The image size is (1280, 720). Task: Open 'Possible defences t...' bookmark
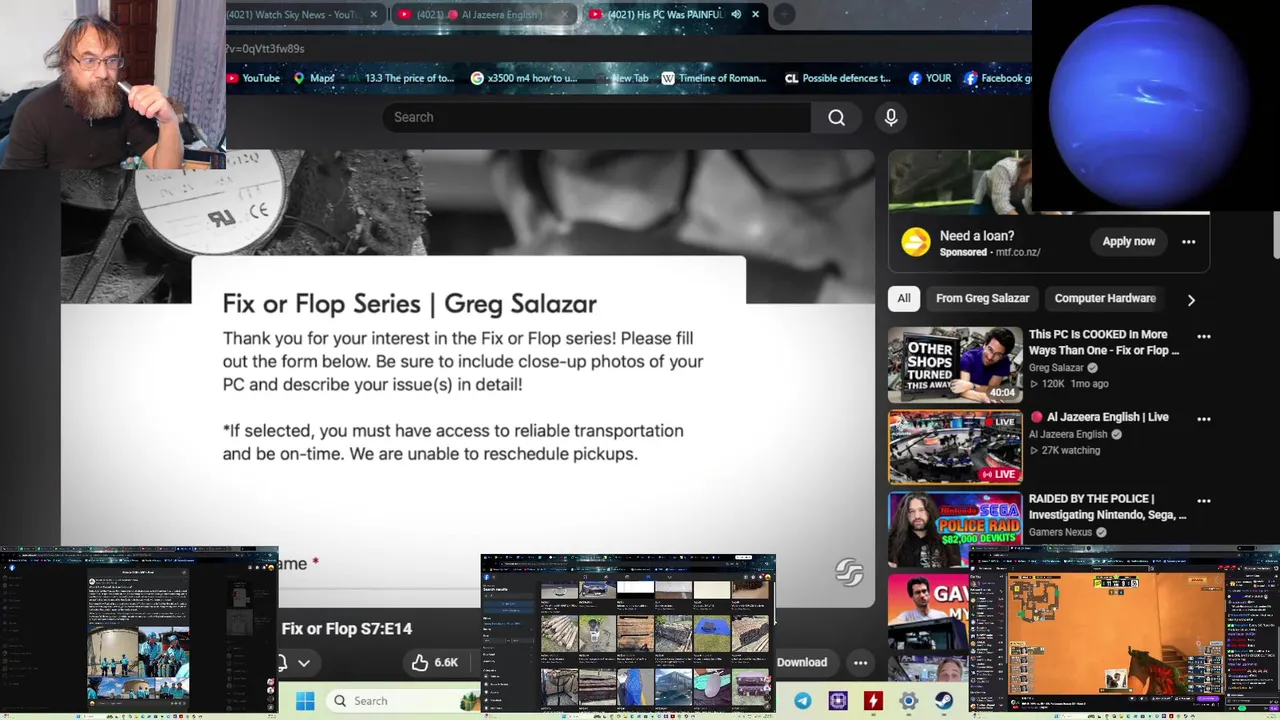pos(838,78)
